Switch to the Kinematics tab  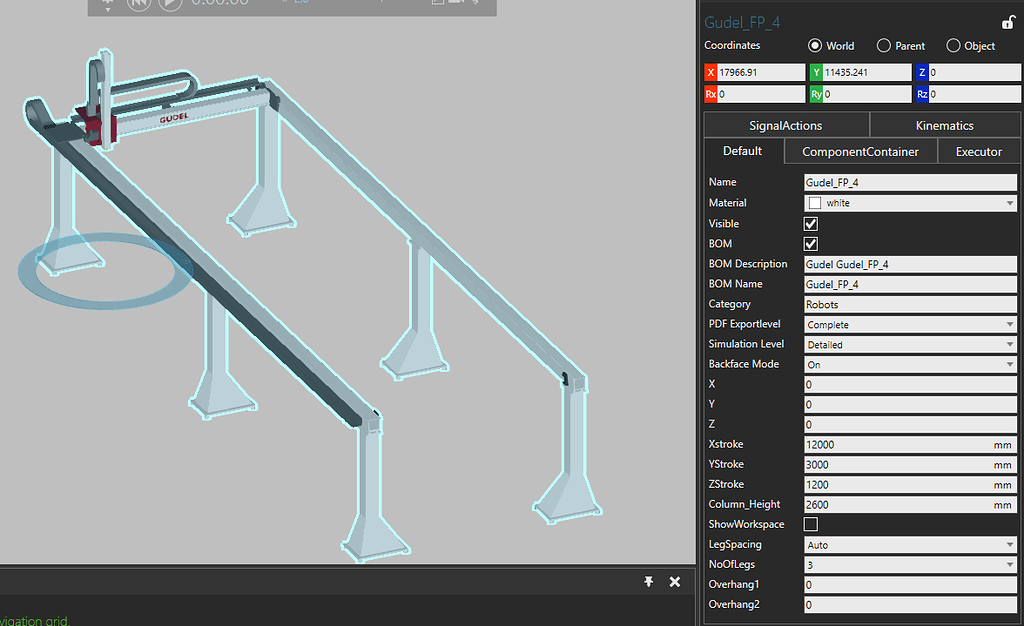pyautogui.click(x=944, y=124)
